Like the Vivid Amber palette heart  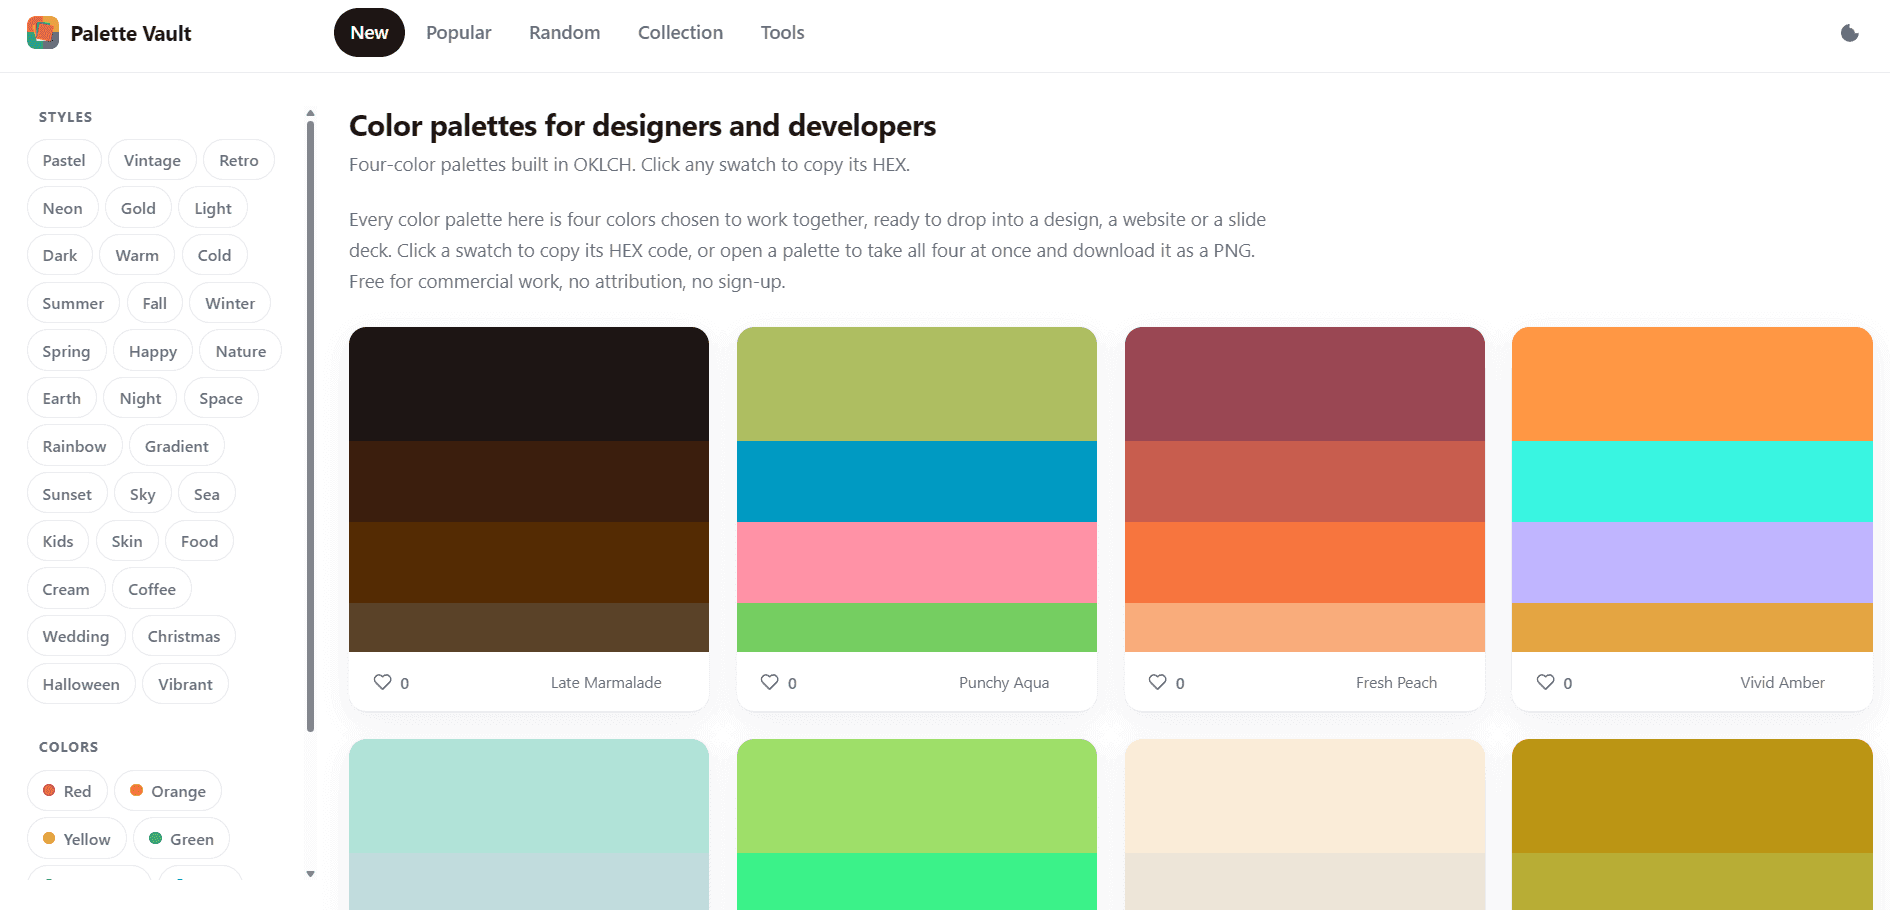(x=1545, y=682)
